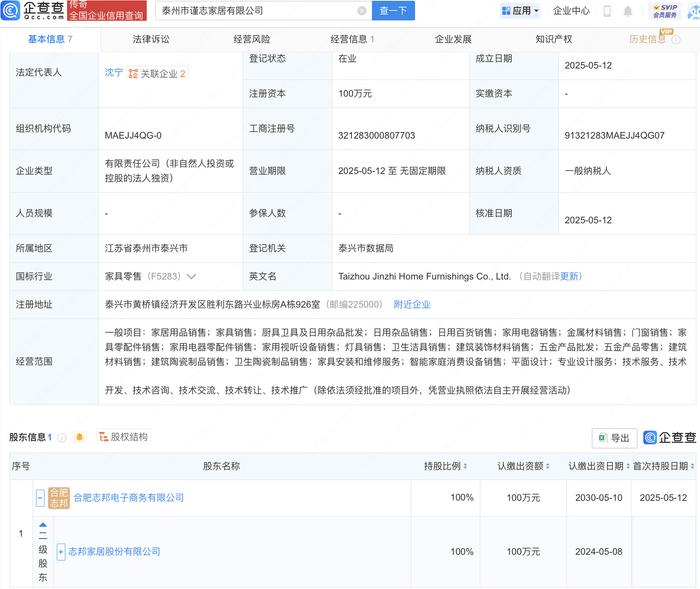This screenshot has height=589, width=700.
Task: Select English name Taizhou Jinzhi Home Furnishings
Action: [424, 276]
